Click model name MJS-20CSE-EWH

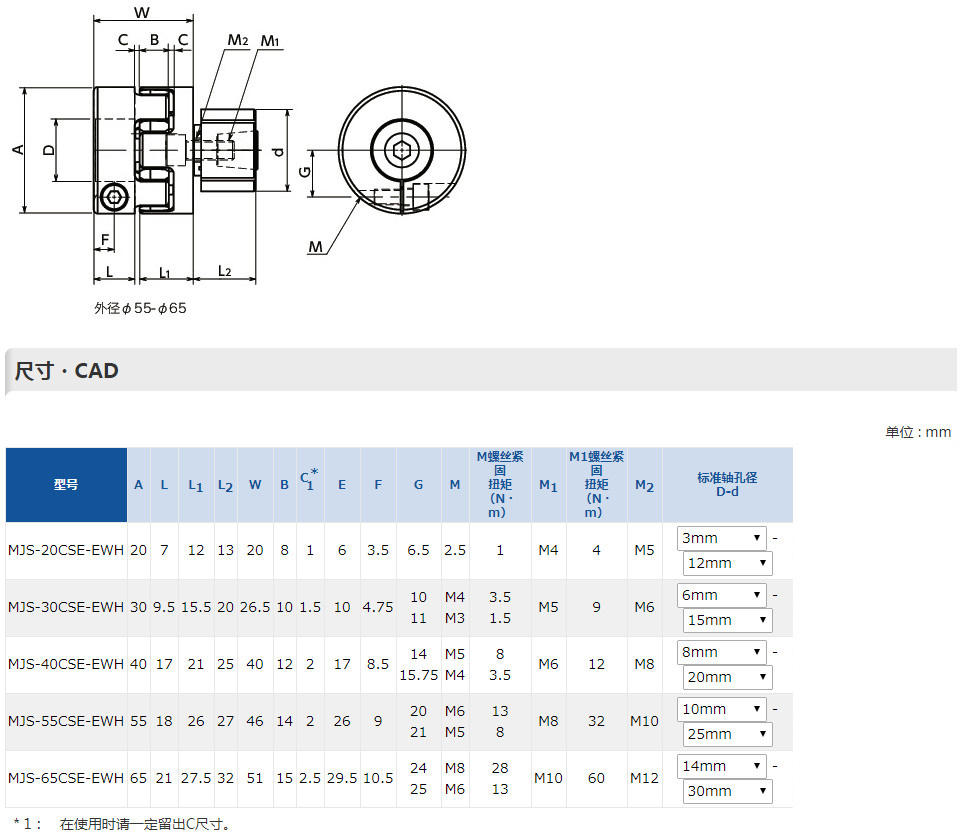[66, 550]
